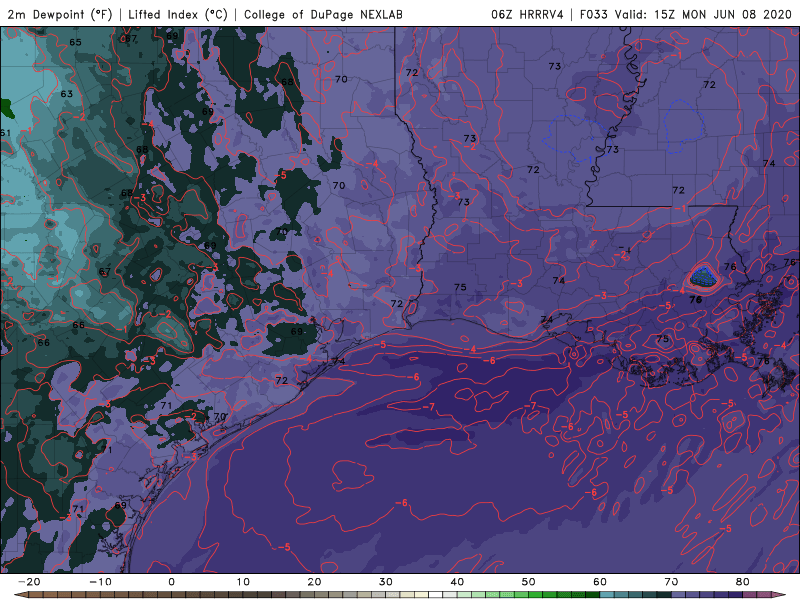Click the '2m Dewpoint (°F)' title text

pos(60,15)
